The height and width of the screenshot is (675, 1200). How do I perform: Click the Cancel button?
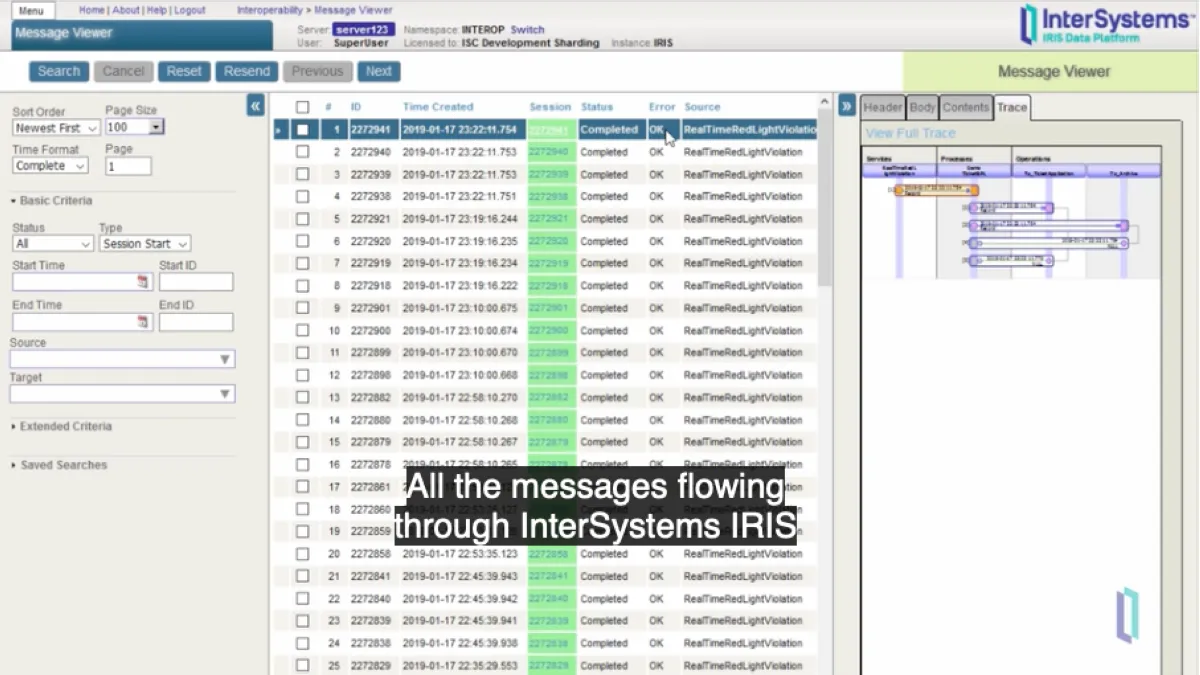click(123, 71)
